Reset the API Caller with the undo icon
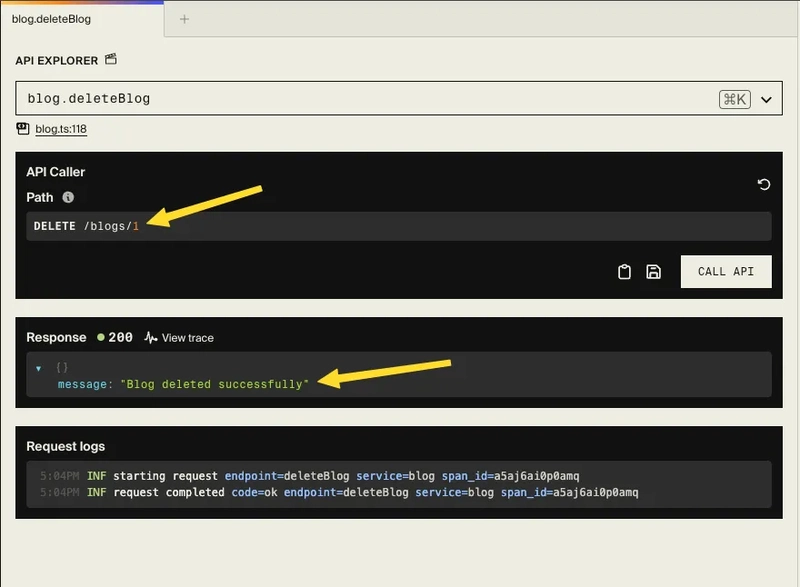The width and height of the screenshot is (800, 587). point(764,184)
